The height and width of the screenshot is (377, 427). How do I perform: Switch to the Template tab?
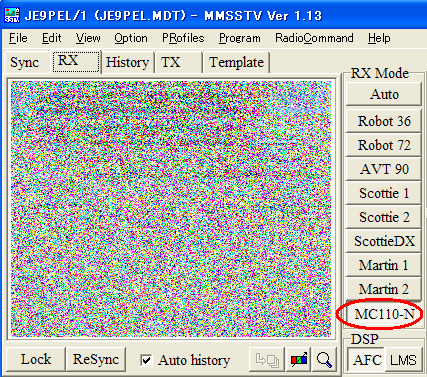tap(236, 62)
